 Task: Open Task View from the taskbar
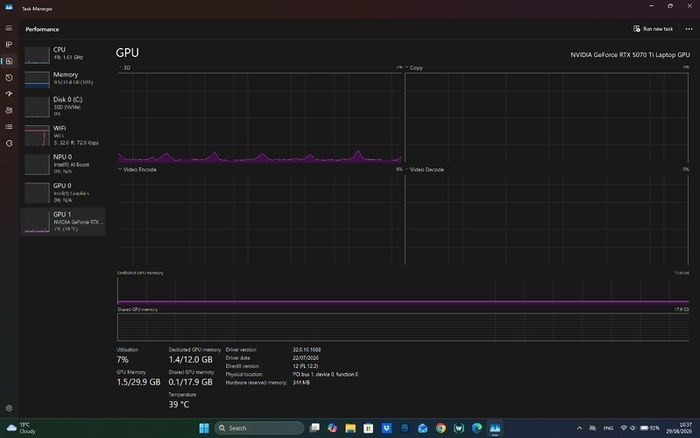(x=315, y=428)
